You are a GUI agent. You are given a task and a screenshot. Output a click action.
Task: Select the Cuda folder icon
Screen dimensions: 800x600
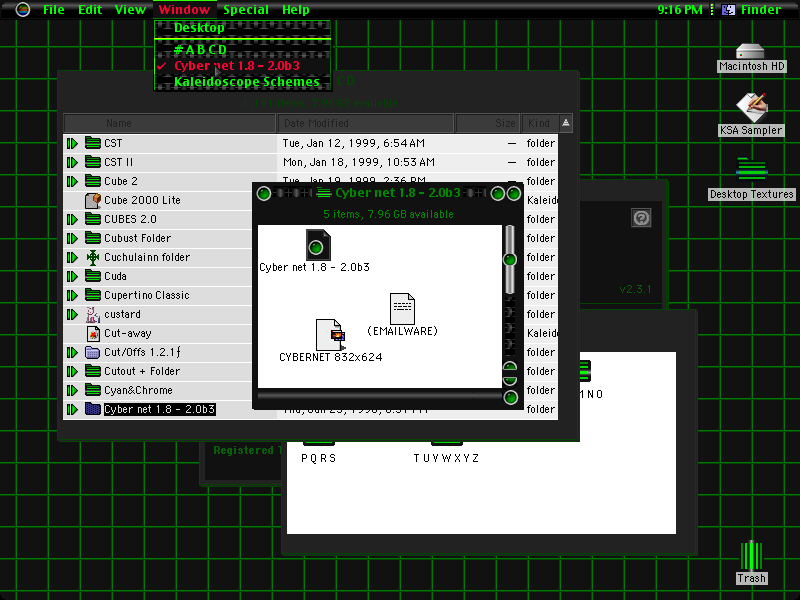[x=92, y=276]
